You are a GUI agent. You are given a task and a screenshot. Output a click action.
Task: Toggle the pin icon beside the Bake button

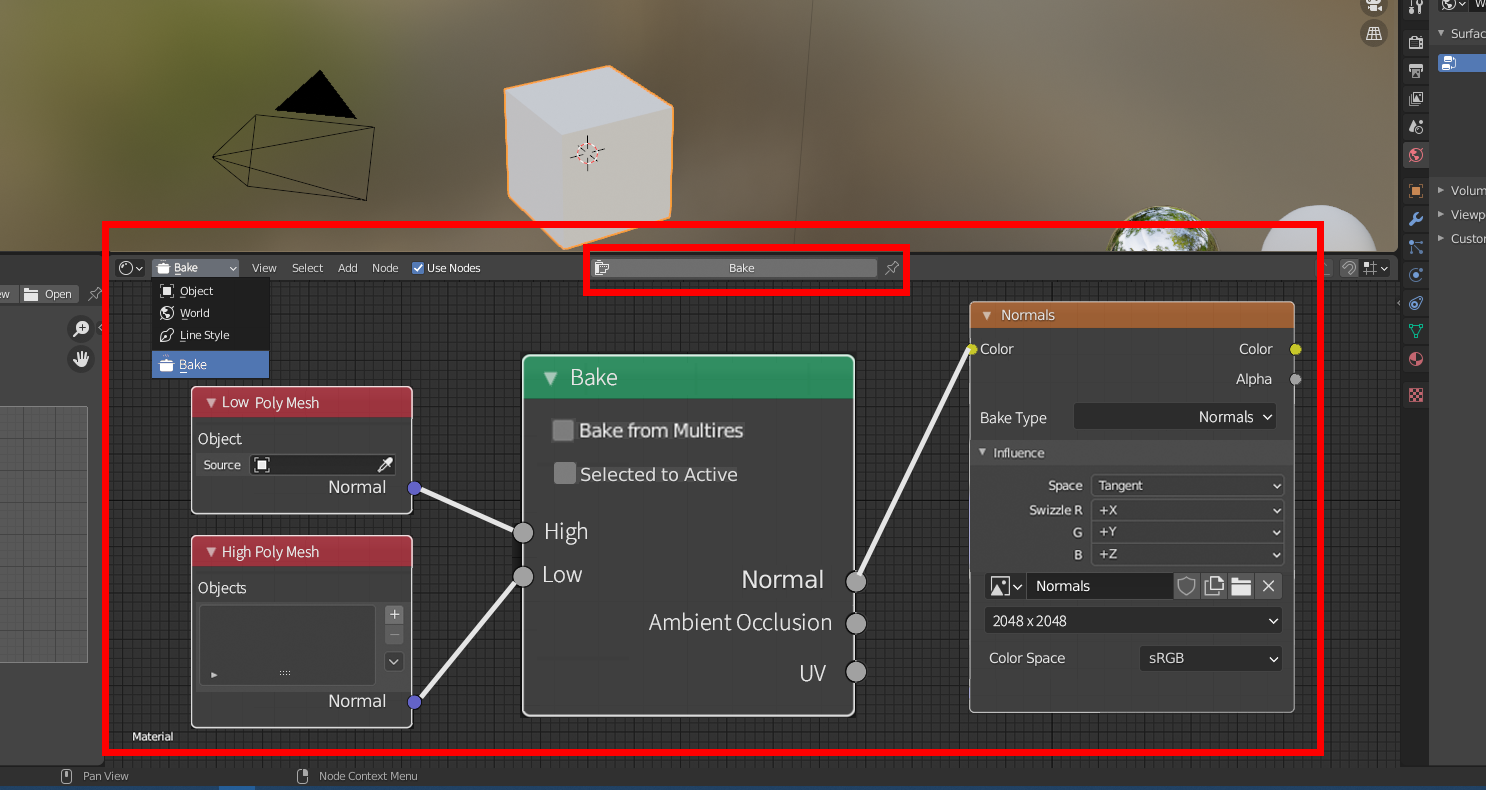click(x=892, y=268)
